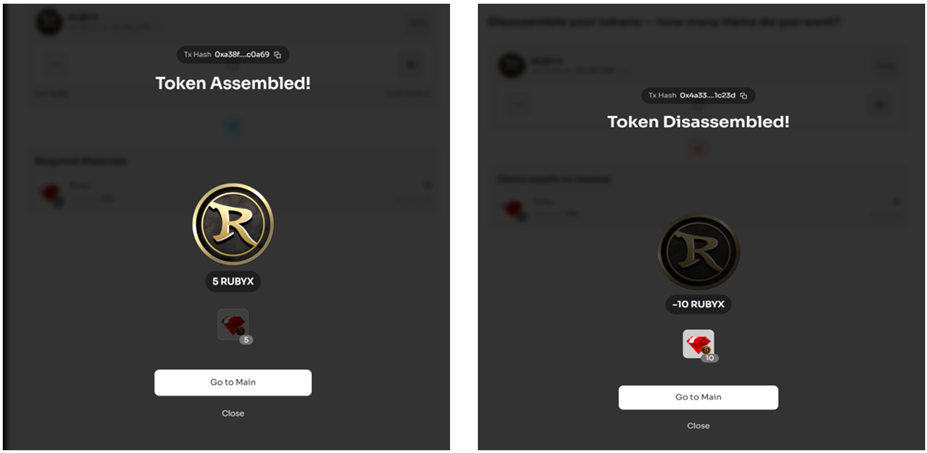Click the -10 RUBYX amount pill
The width and height of the screenshot is (927, 453).
698,304
